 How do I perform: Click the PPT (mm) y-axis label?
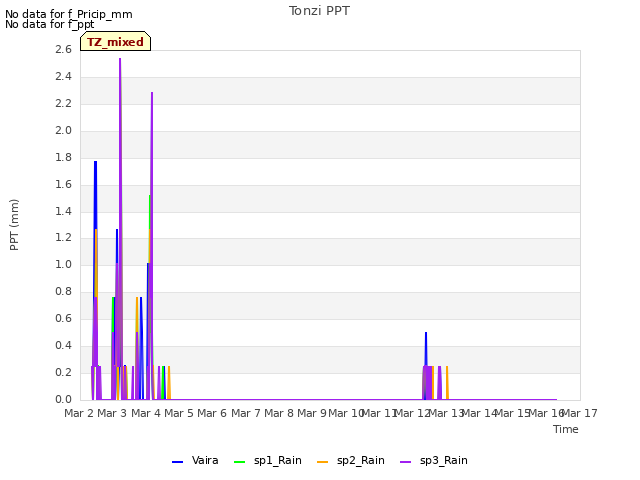(x=14, y=224)
